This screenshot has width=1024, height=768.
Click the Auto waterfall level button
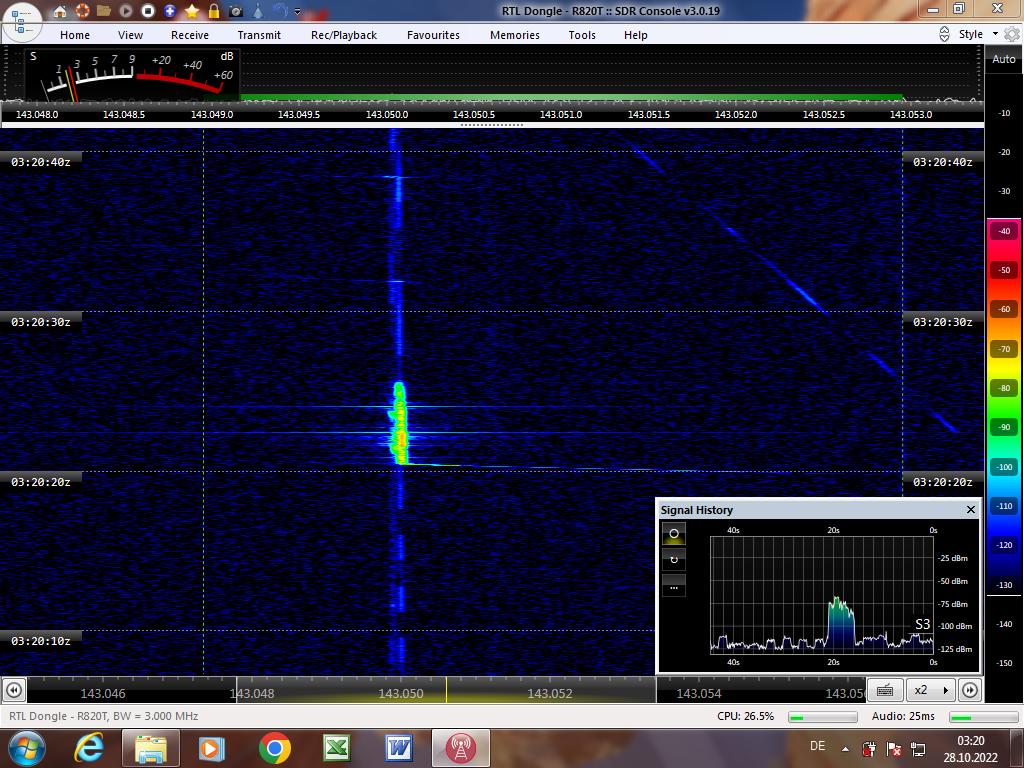point(1004,59)
